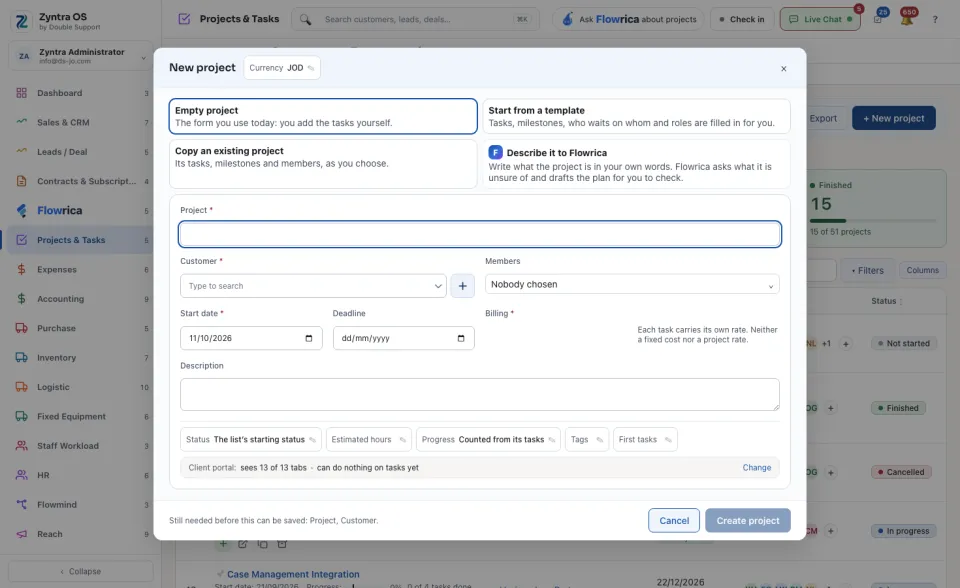
Task: Collapse the sidebar with the Collapse button
Action: coord(81,571)
